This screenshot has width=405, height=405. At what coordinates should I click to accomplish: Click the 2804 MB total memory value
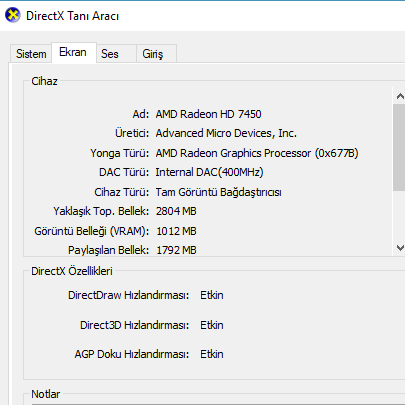pos(176,211)
